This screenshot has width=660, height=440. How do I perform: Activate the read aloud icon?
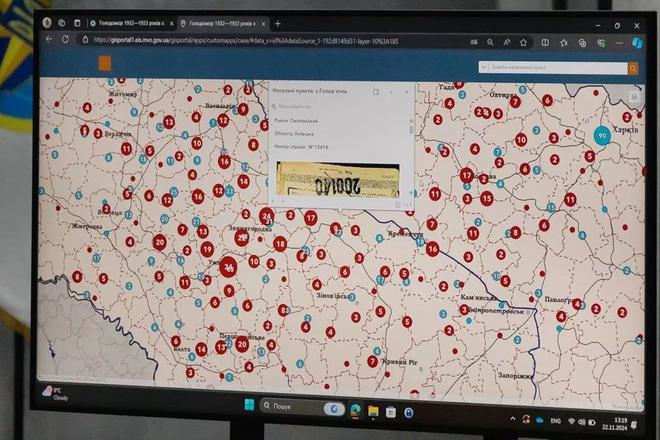[x=507, y=42]
